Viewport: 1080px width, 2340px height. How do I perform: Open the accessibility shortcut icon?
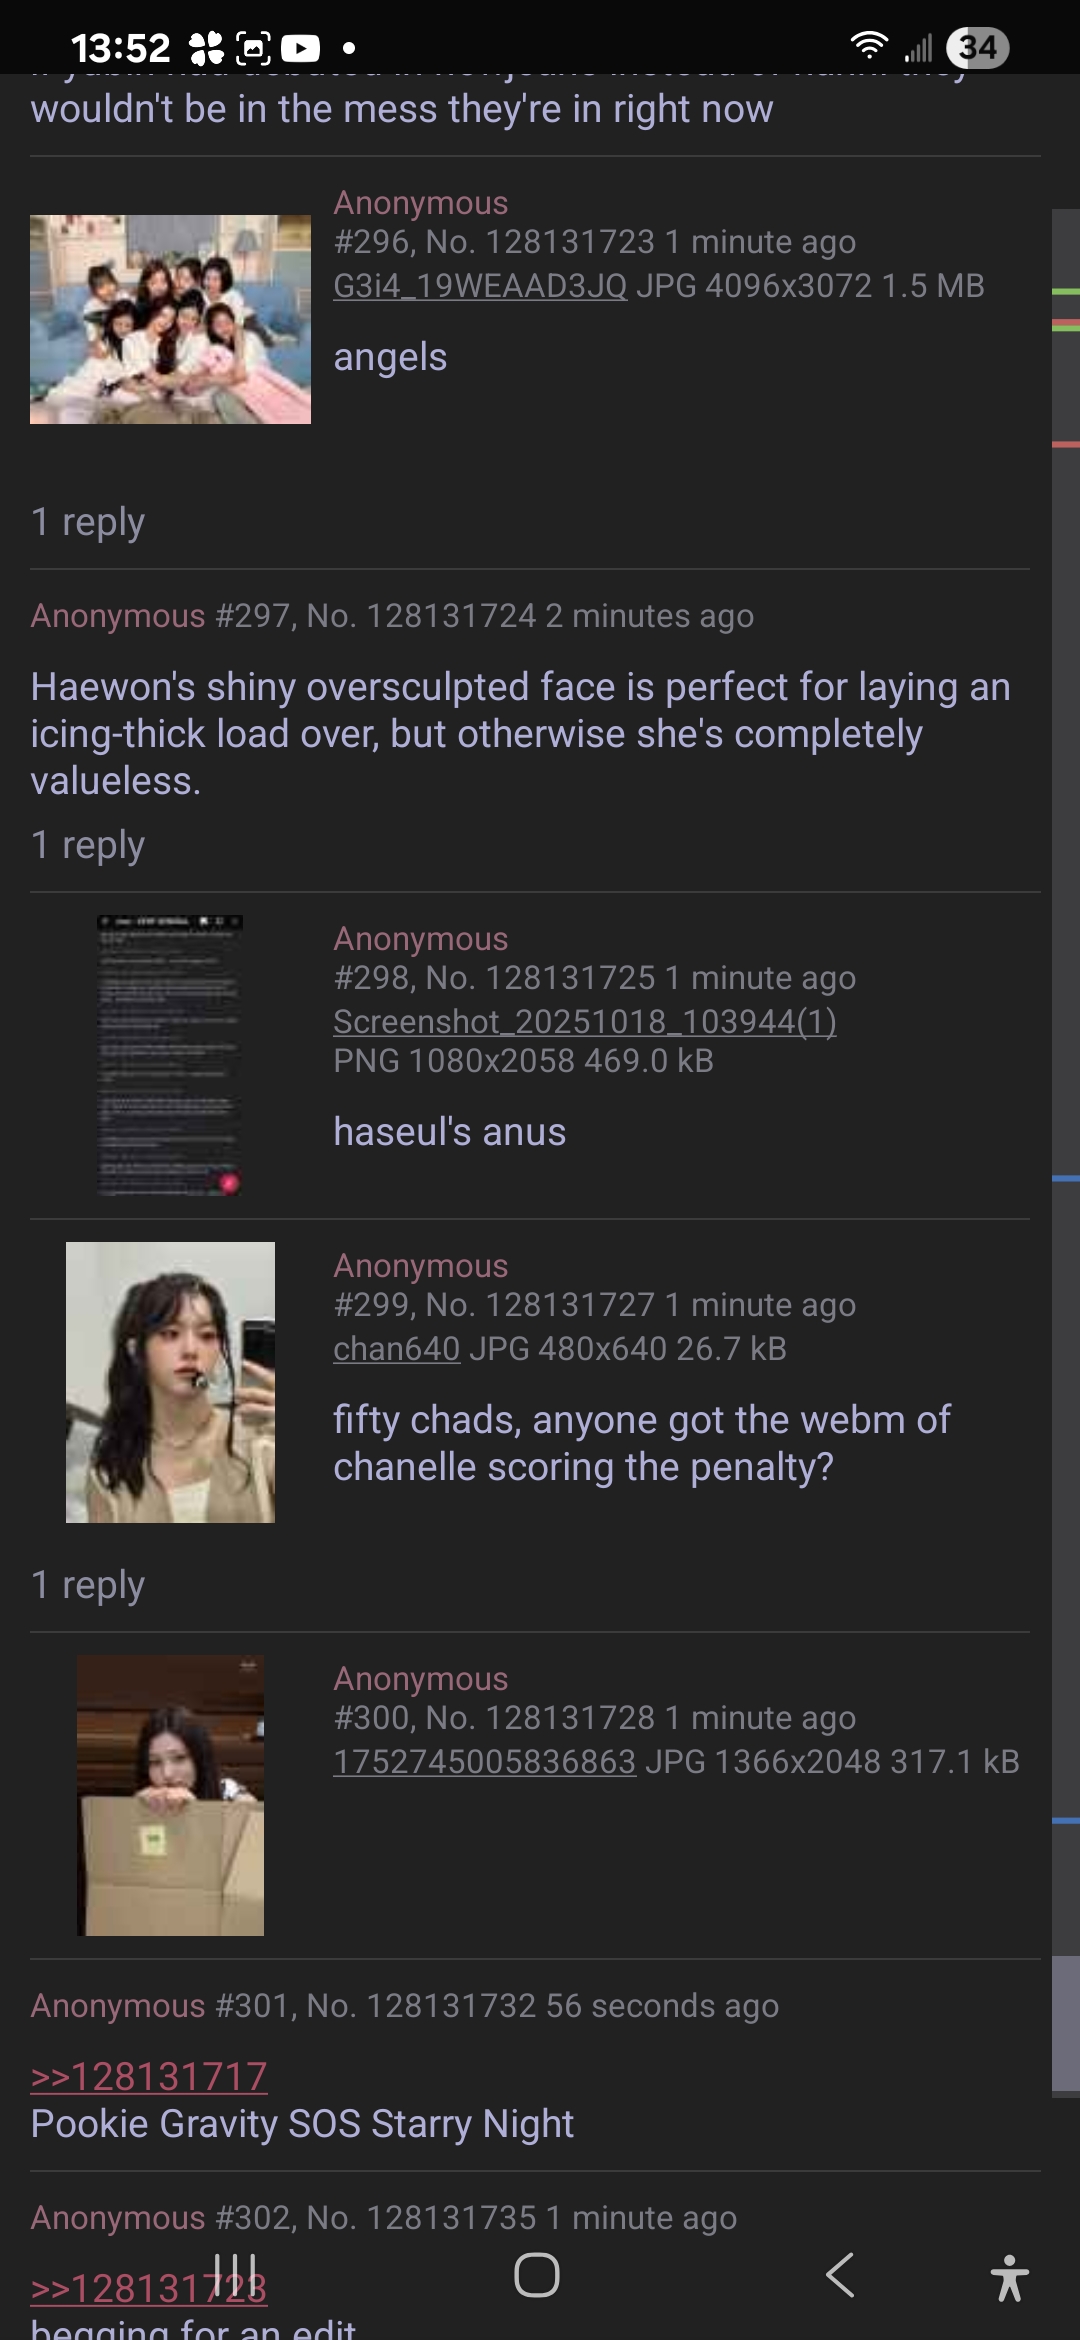point(1009,2278)
